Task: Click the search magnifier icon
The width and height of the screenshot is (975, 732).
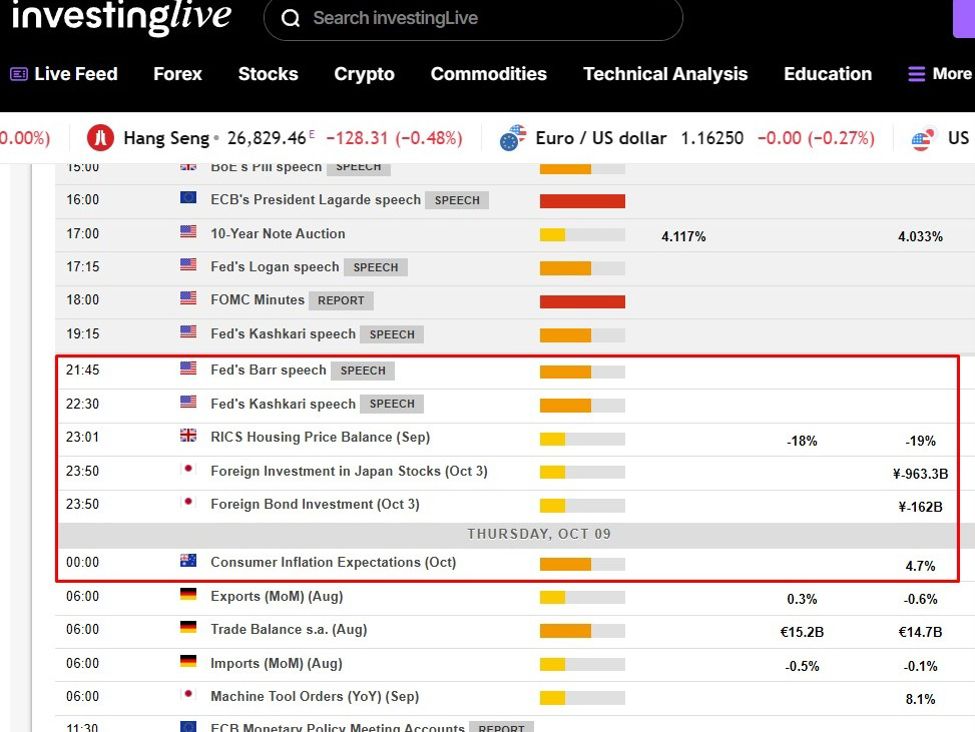Action: click(291, 18)
